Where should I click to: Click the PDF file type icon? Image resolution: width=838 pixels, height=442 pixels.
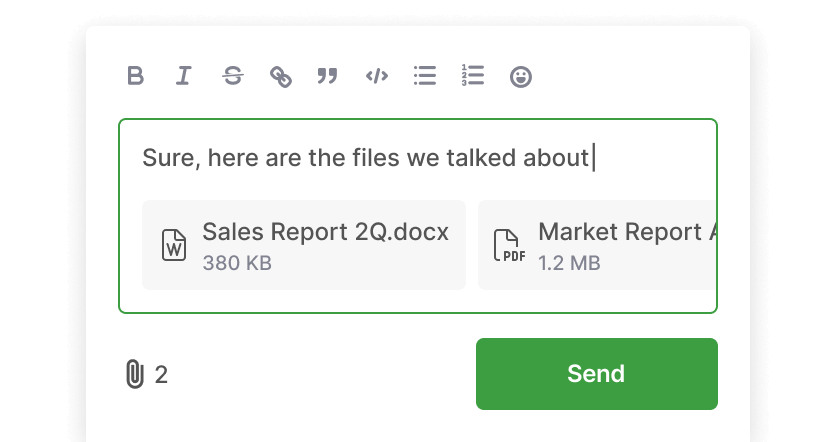tap(510, 245)
